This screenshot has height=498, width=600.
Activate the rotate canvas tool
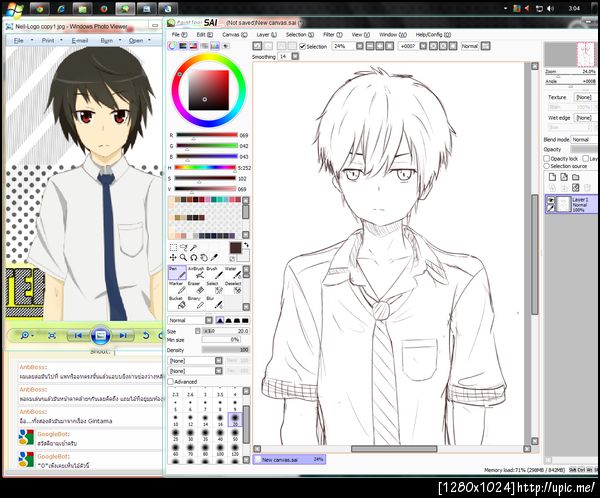pyautogui.click(x=194, y=258)
